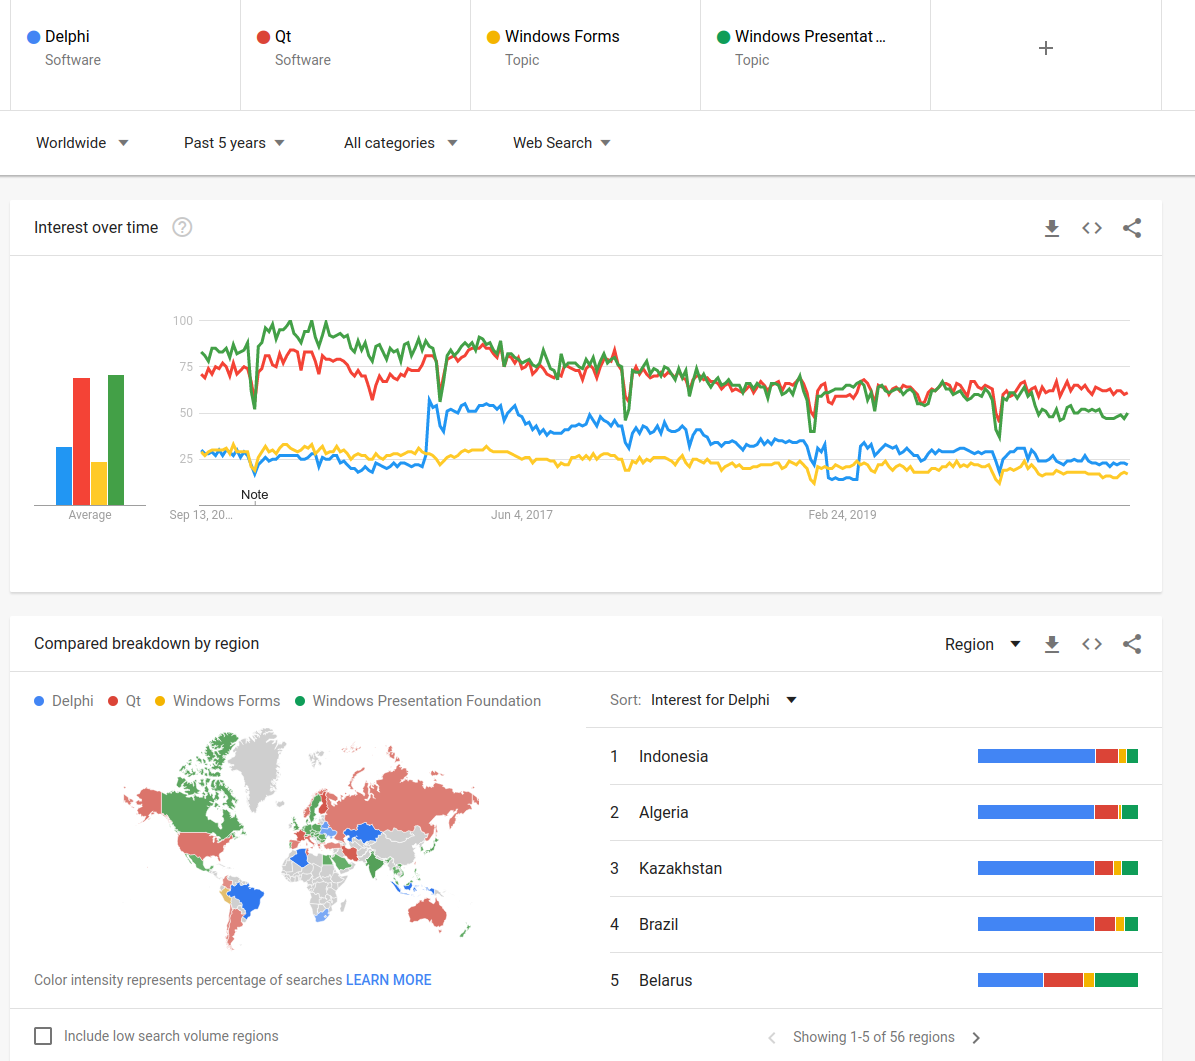
Task: Click the green Windows Presentation term dot
Action: click(x=723, y=37)
